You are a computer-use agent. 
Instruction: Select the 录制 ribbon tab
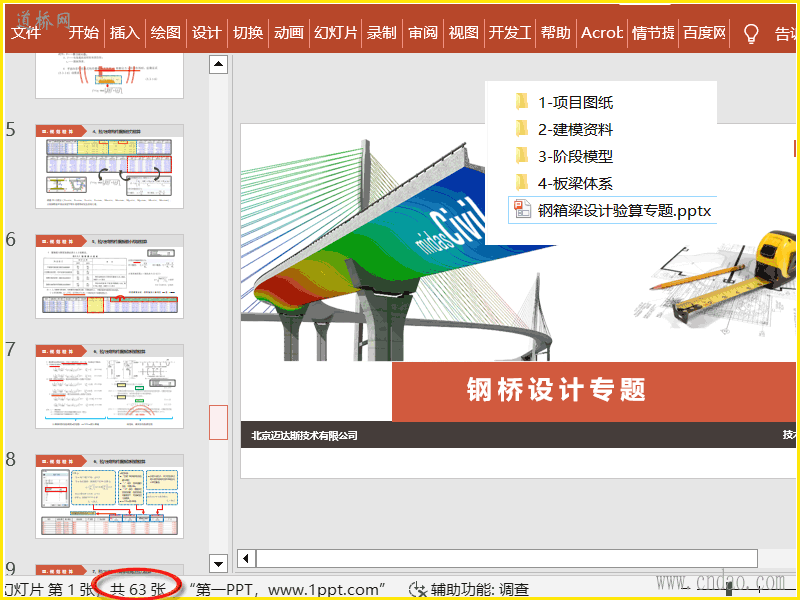click(382, 33)
